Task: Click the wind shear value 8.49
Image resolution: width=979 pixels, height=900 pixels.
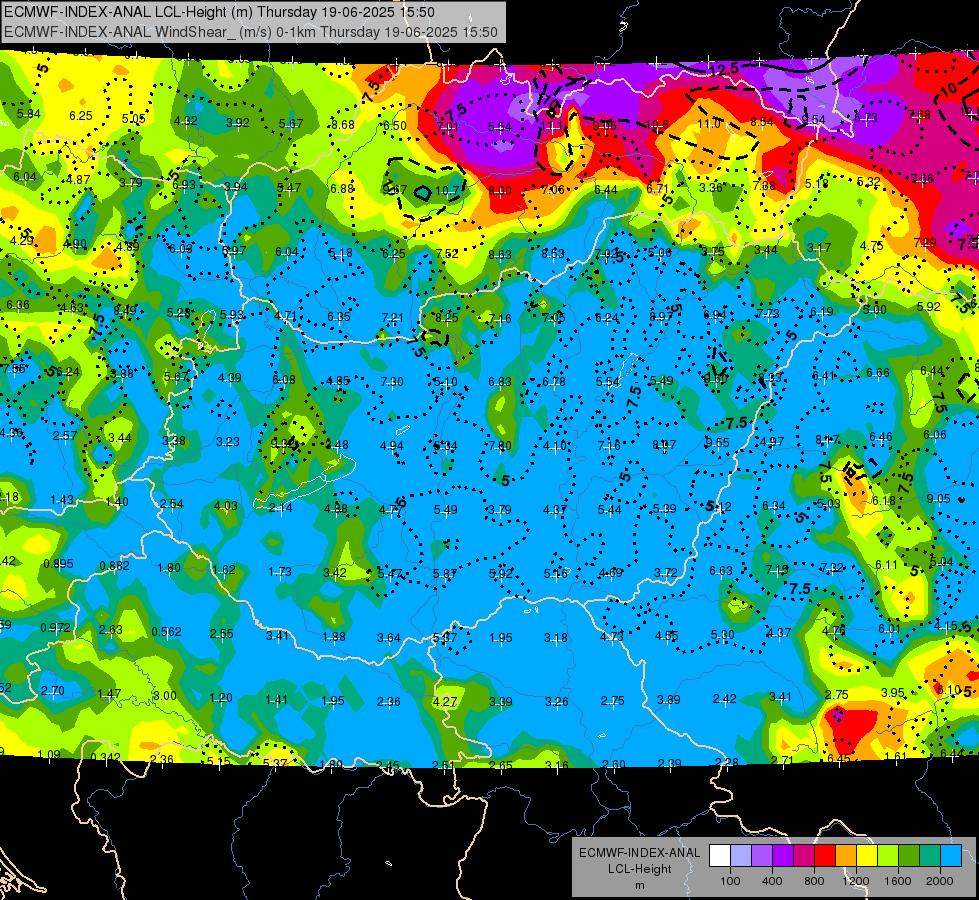Action: pyautogui.click(x=124, y=310)
